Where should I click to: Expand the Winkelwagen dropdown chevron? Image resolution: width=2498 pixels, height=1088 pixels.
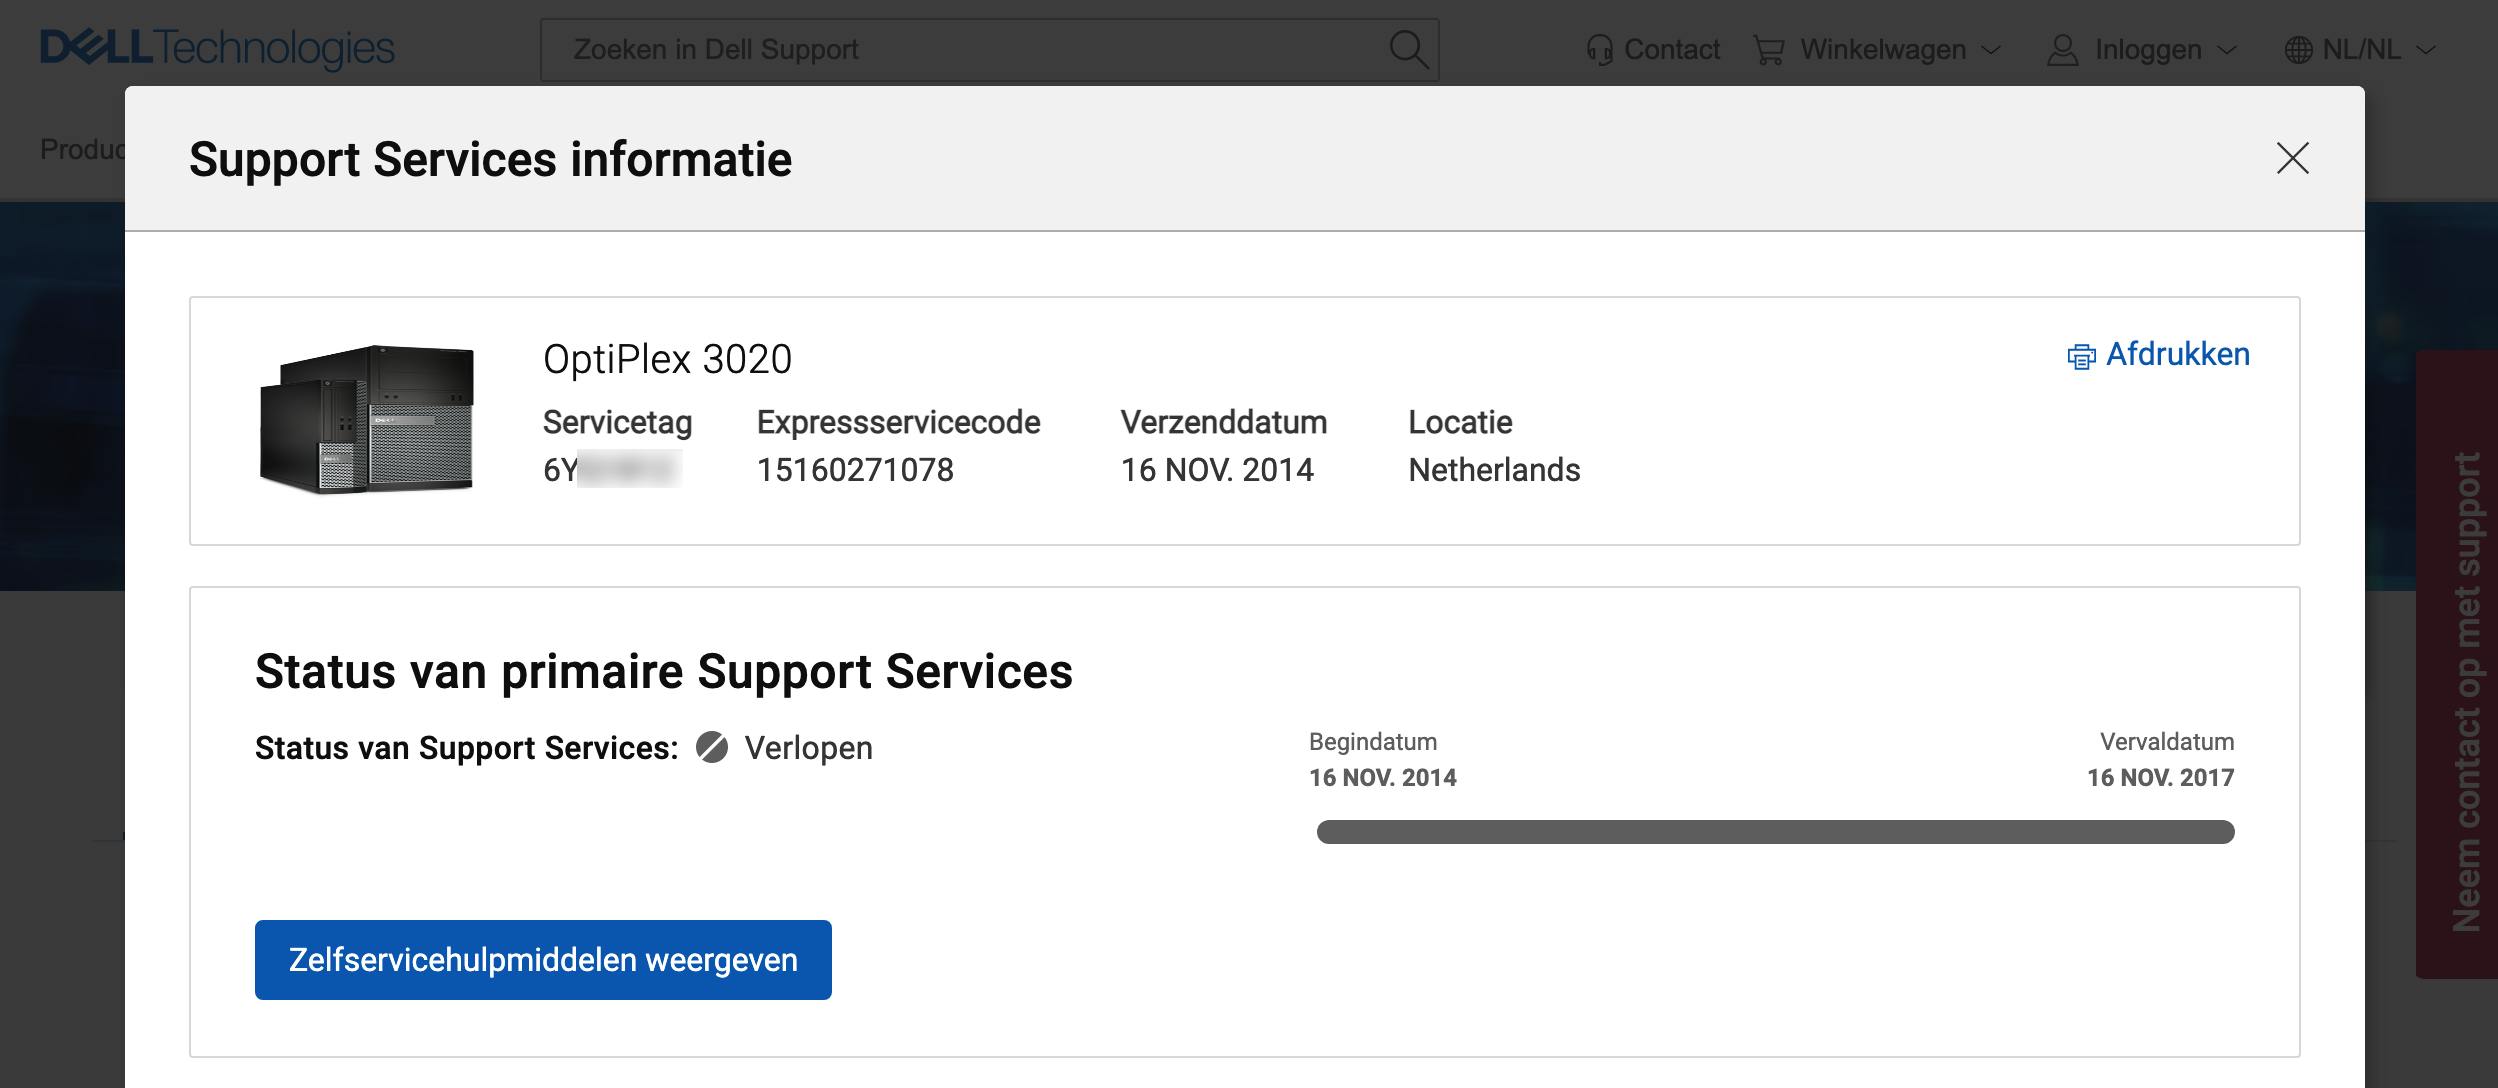click(1992, 48)
